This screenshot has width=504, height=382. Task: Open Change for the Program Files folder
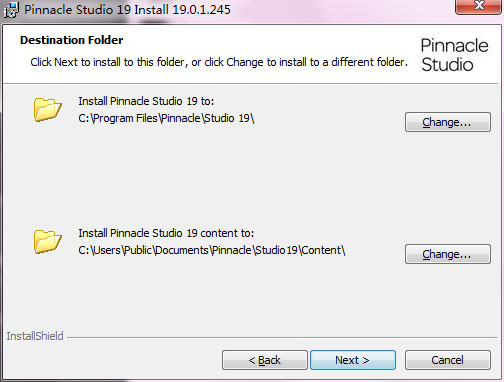(448, 122)
